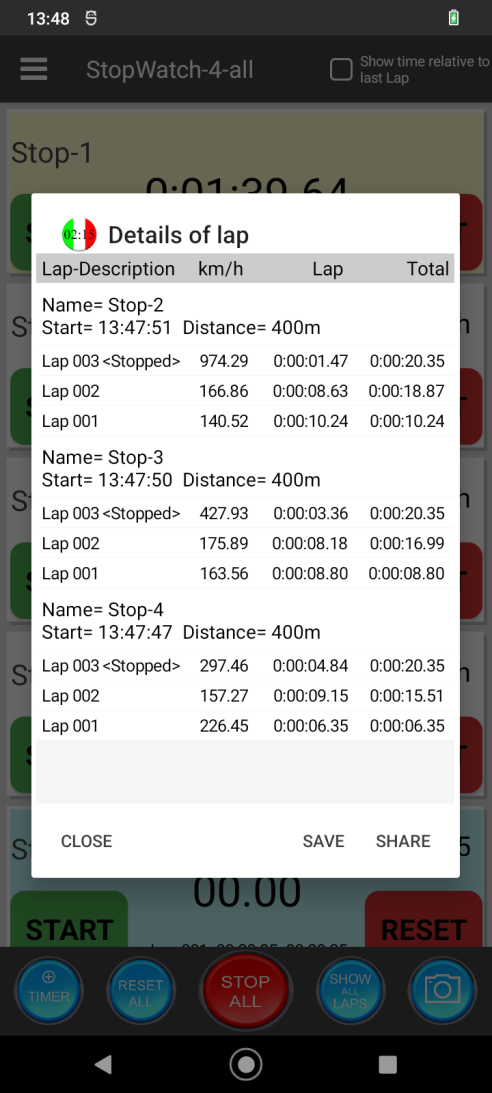The image size is (492, 1093).
Task: Tap the round Timer button
Action: [x=49, y=989]
